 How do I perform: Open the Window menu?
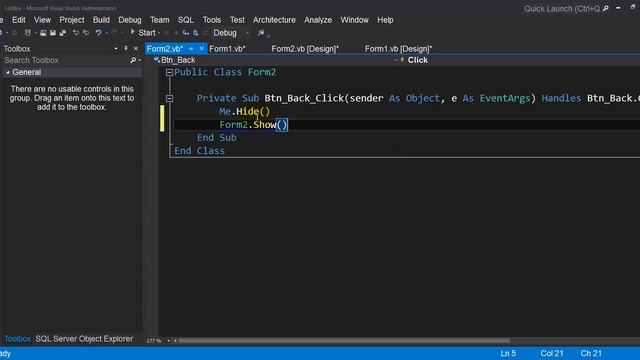click(x=355, y=20)
